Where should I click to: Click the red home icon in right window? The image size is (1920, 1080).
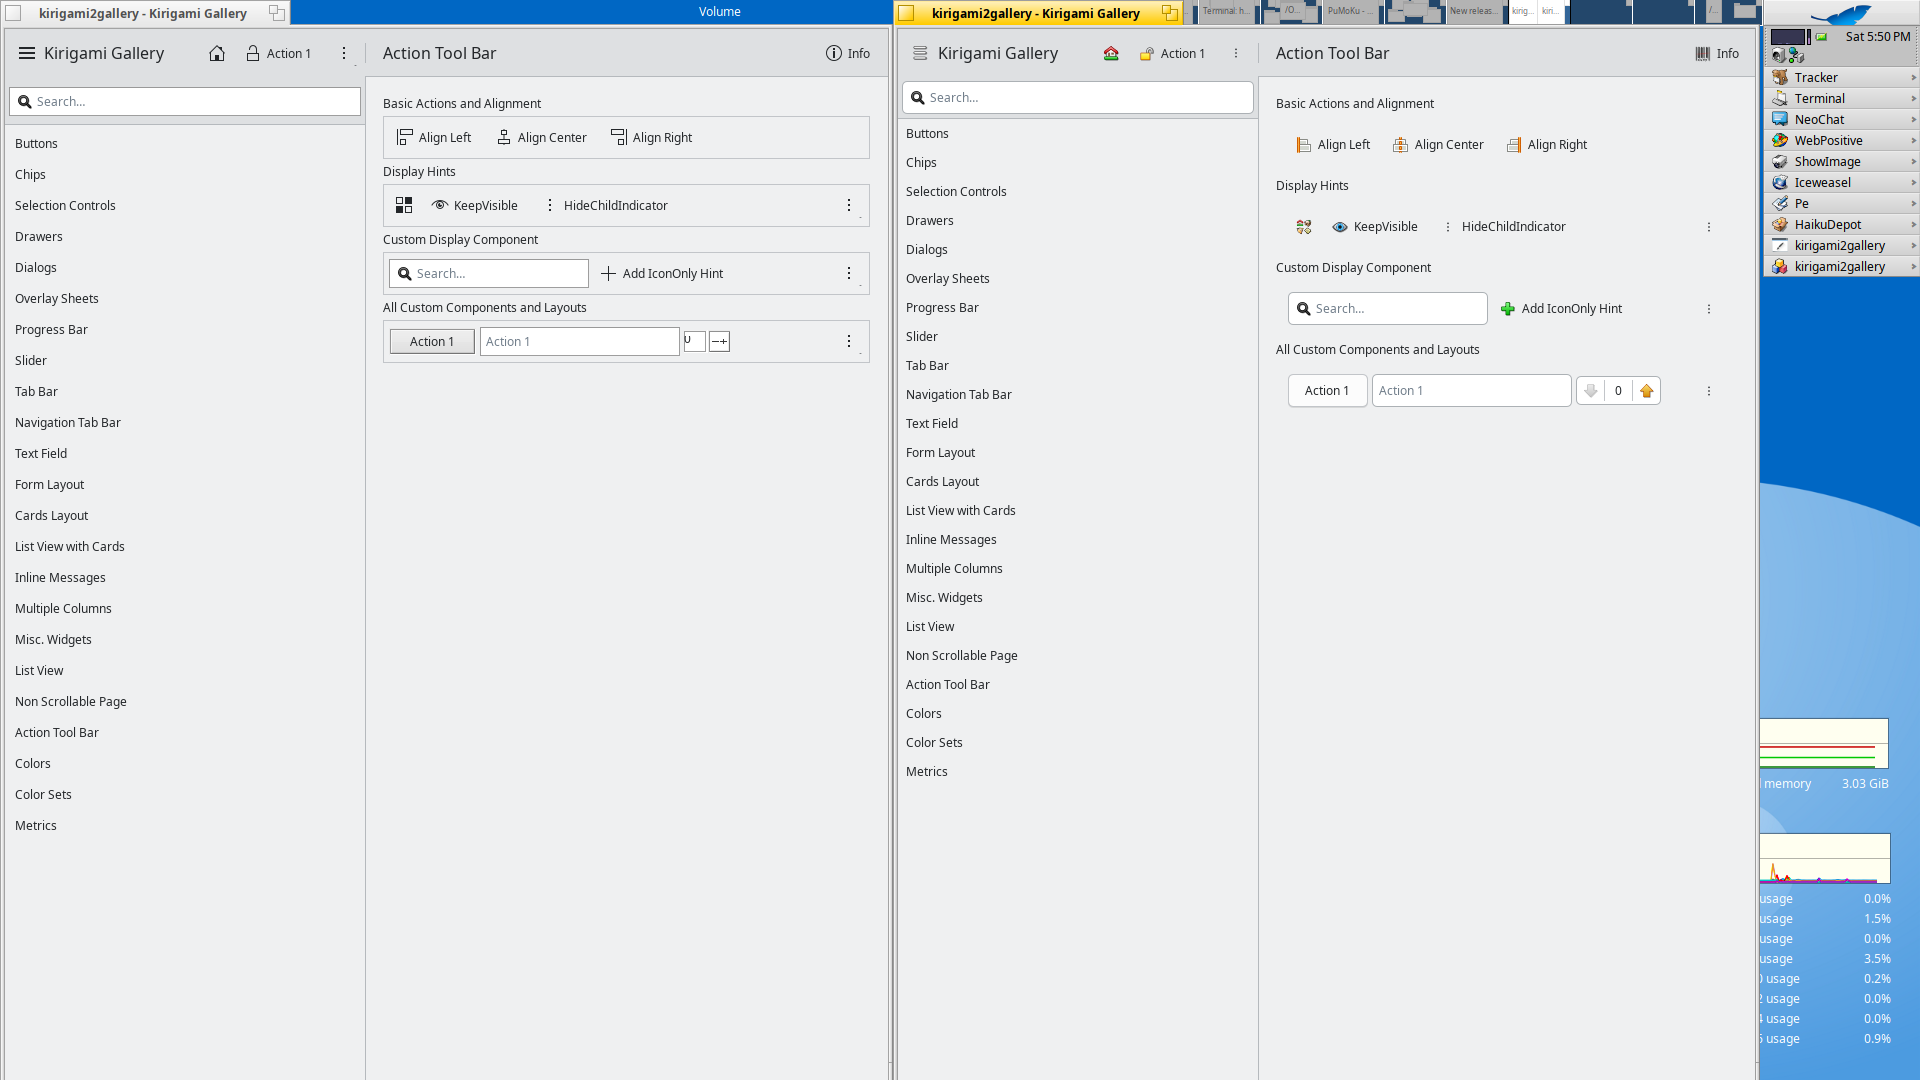[1111, 54]
